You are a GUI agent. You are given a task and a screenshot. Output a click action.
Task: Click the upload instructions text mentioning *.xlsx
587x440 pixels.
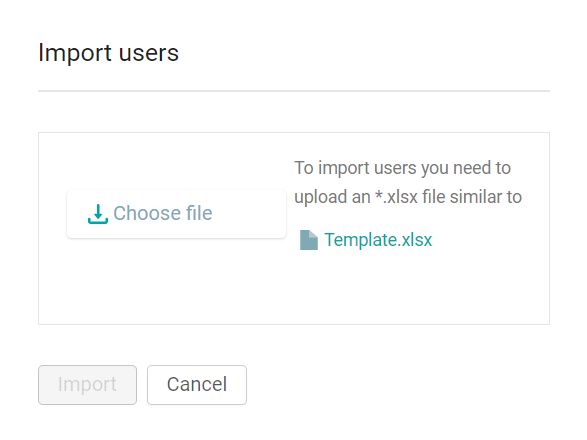pos(408,182)
